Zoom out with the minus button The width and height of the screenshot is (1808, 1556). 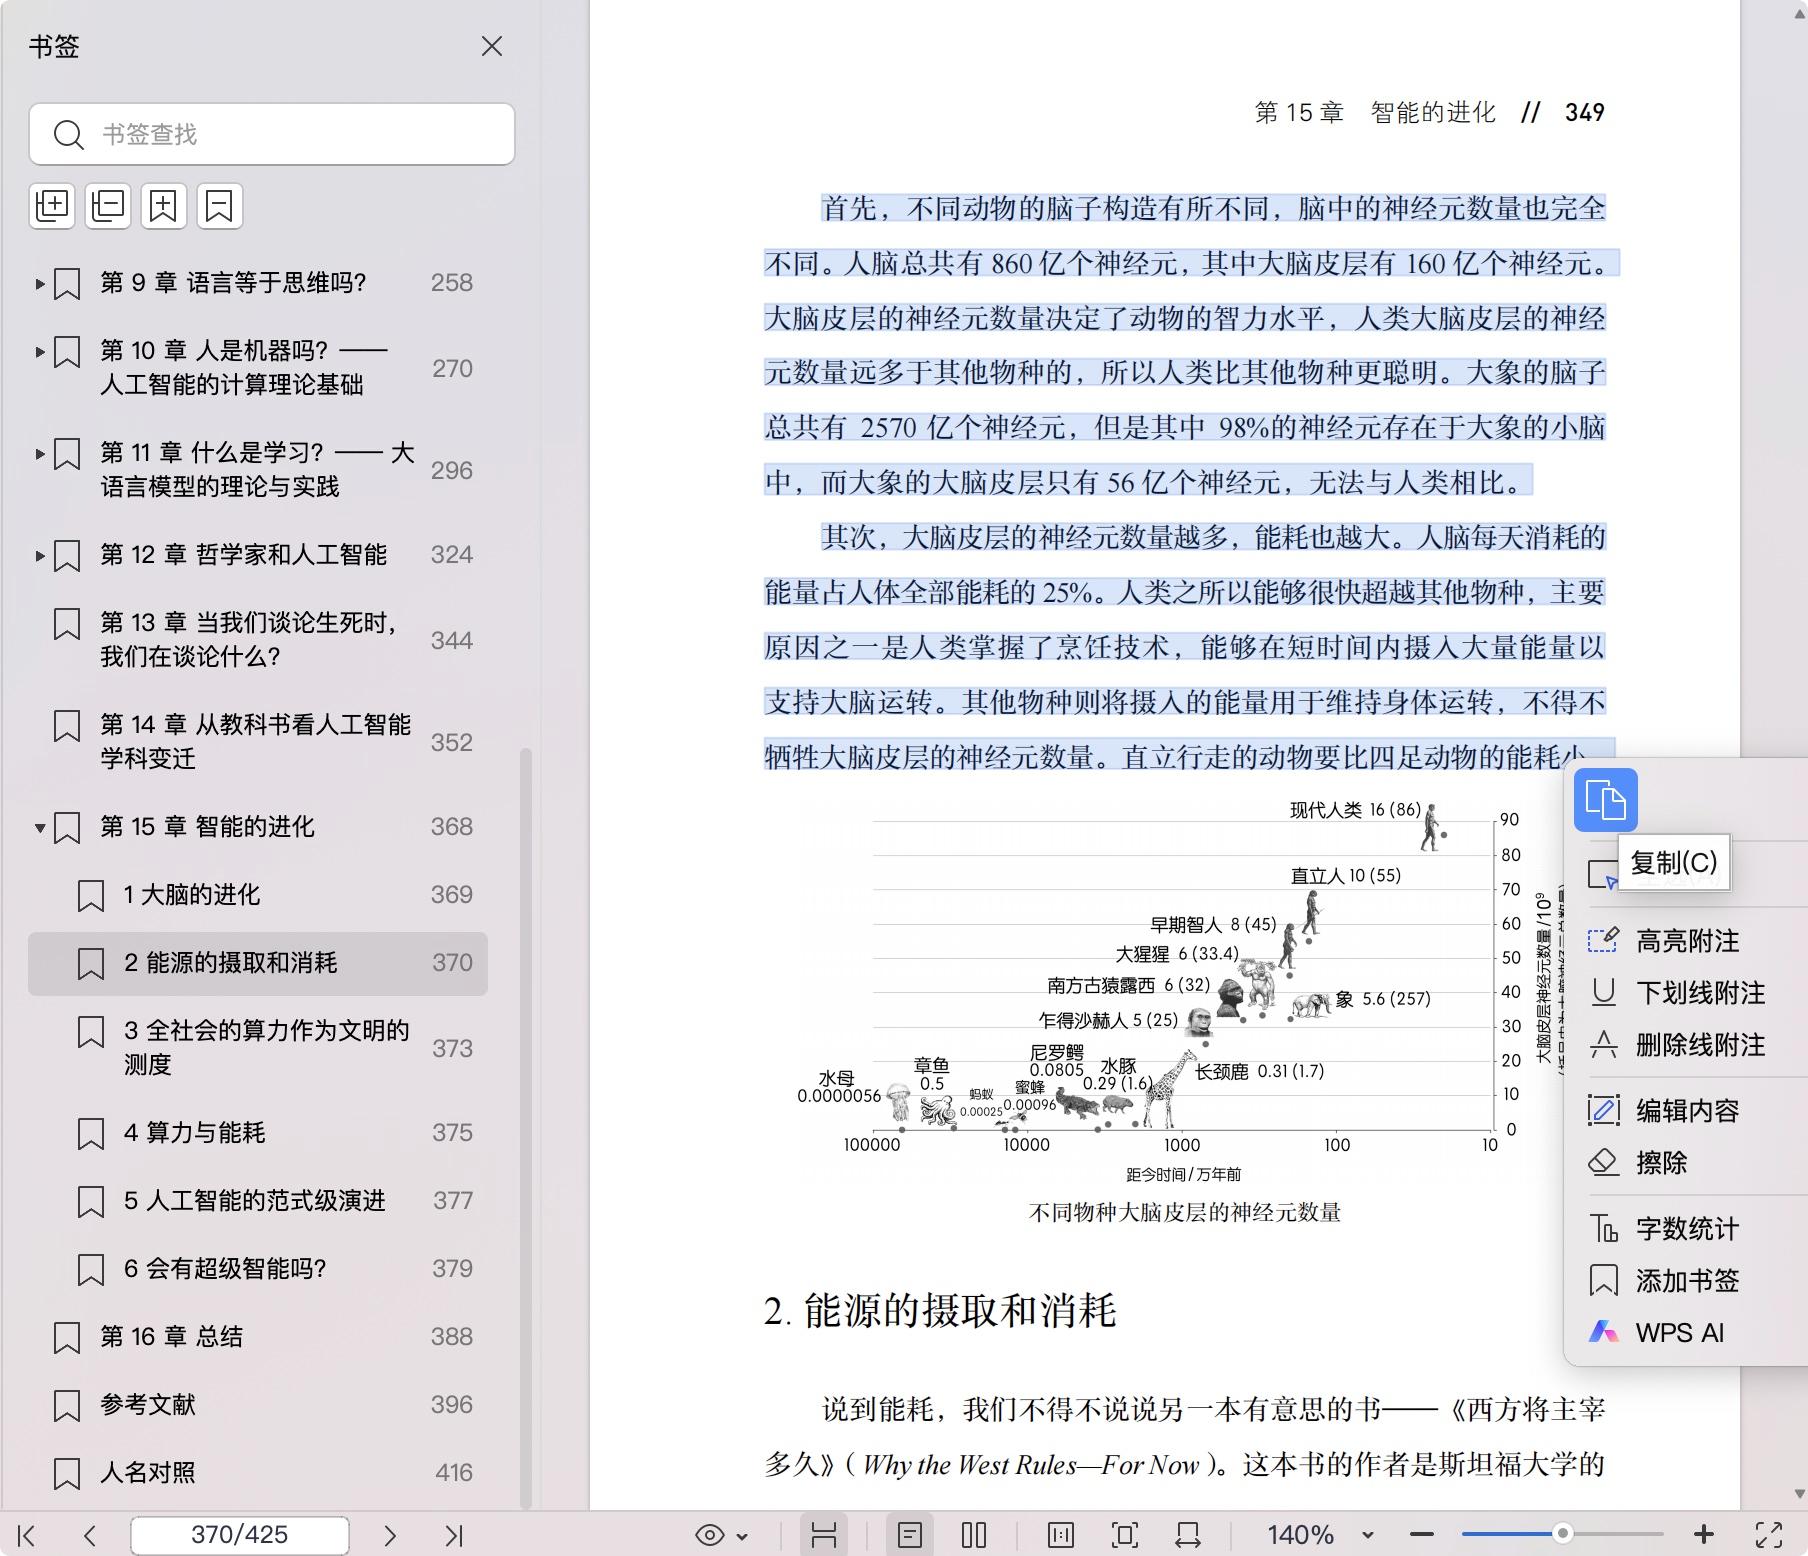[x=1422, y=1535]
